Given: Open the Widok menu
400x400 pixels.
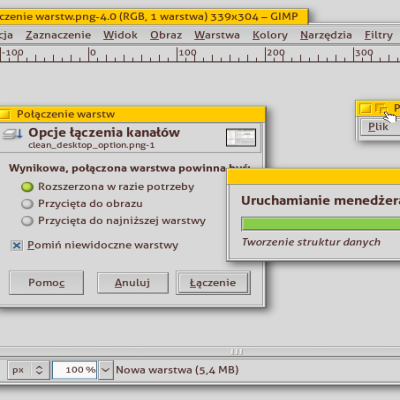Looking at the screenshot, I should coord(120,35).
